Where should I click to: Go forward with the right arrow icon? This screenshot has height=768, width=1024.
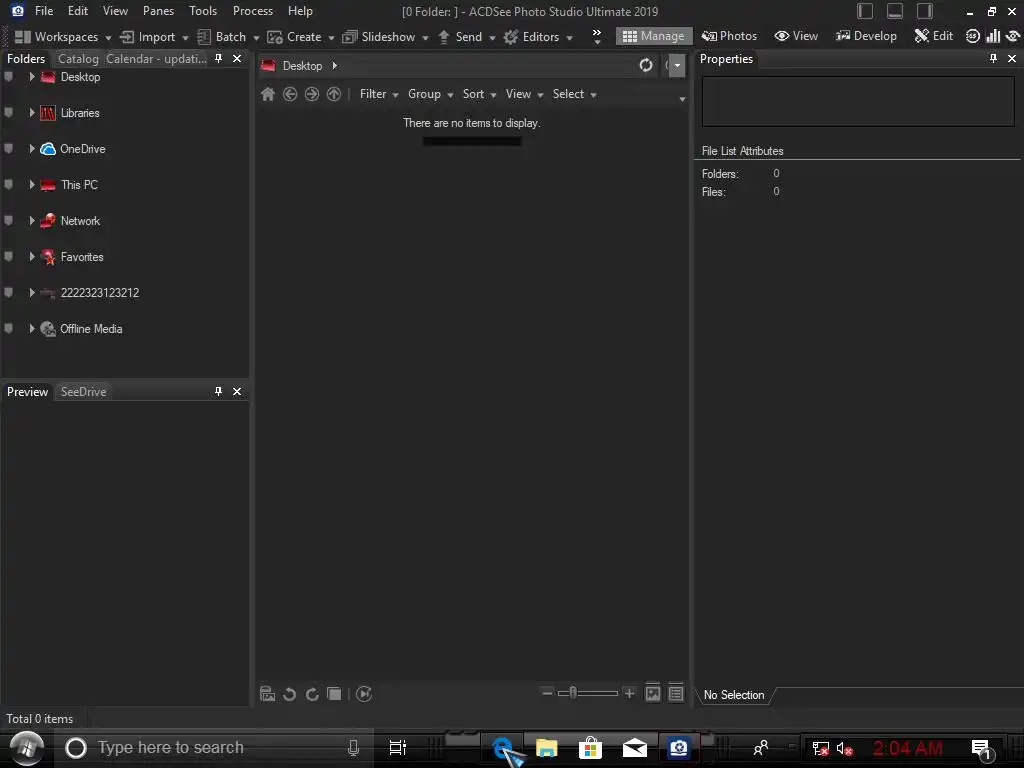pyautogui.click(x=312, y=94)
